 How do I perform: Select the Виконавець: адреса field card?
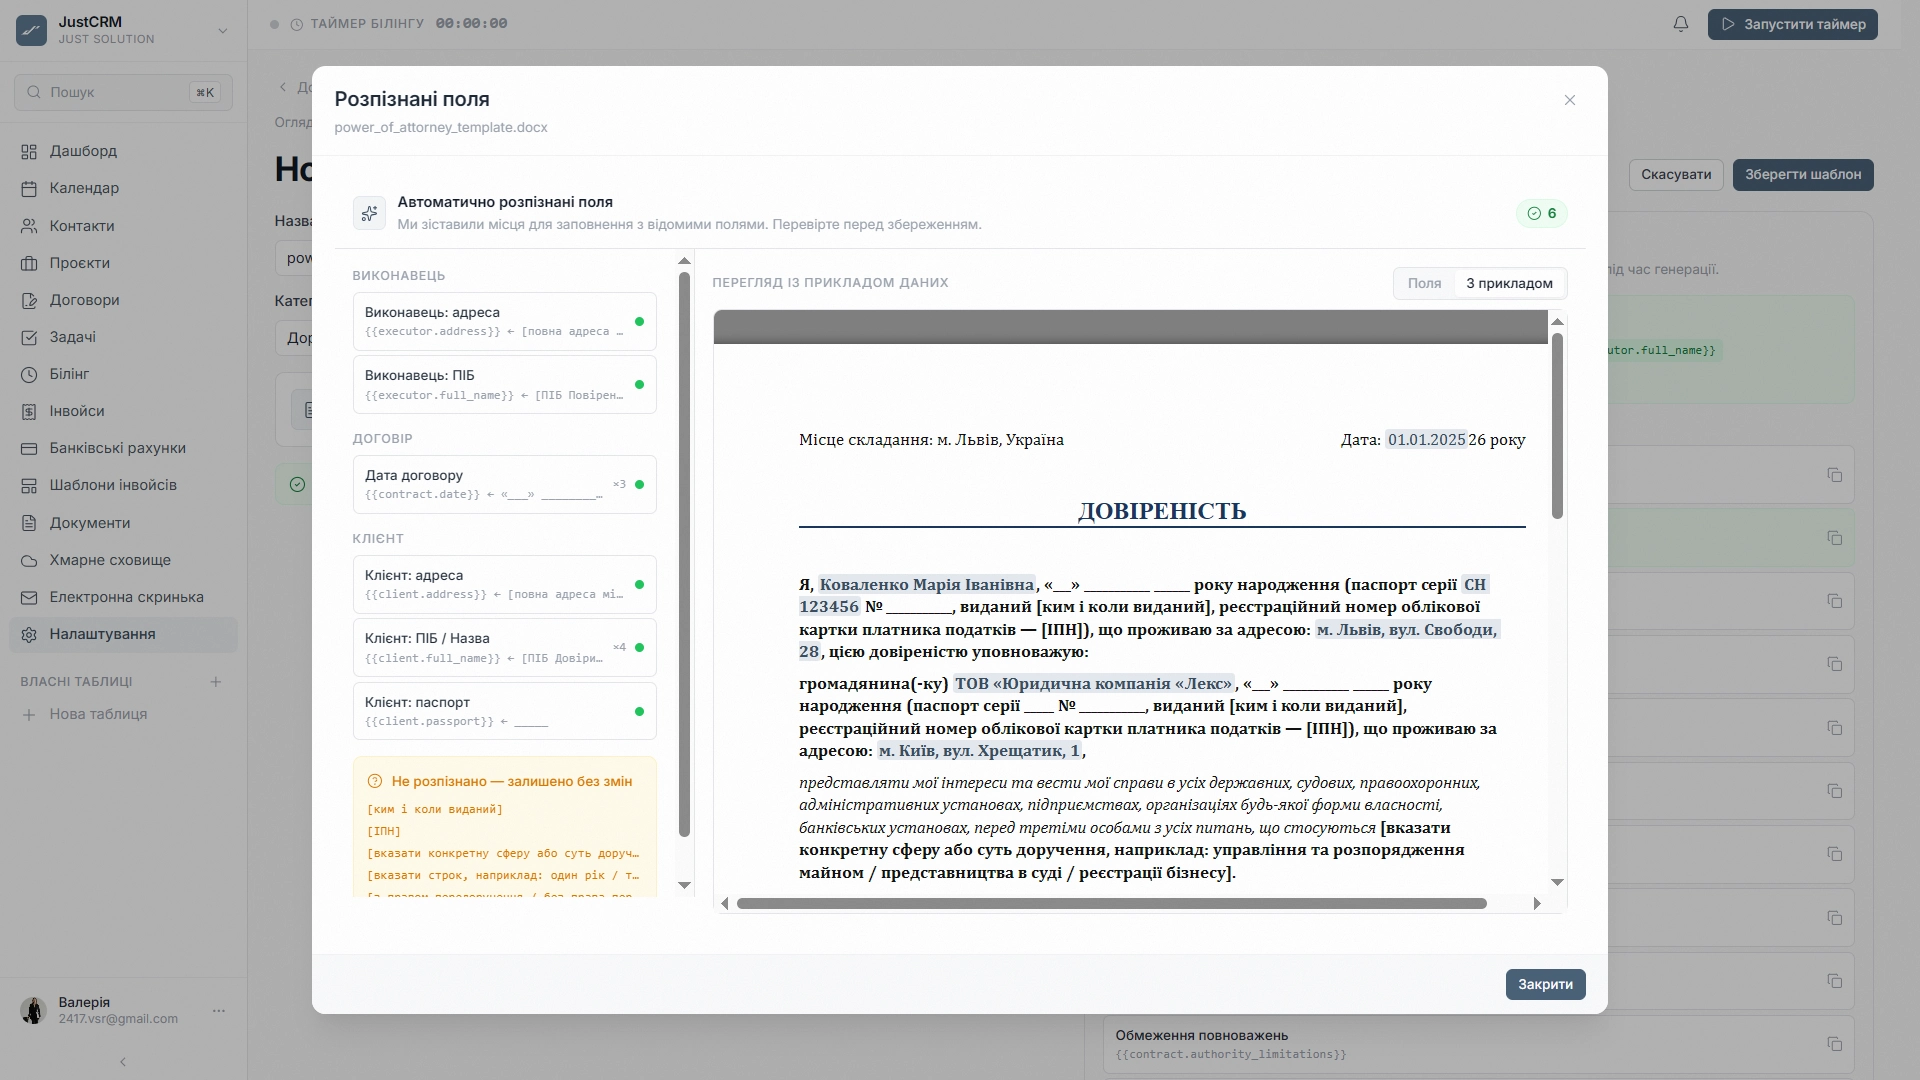(x=504, y=321)
